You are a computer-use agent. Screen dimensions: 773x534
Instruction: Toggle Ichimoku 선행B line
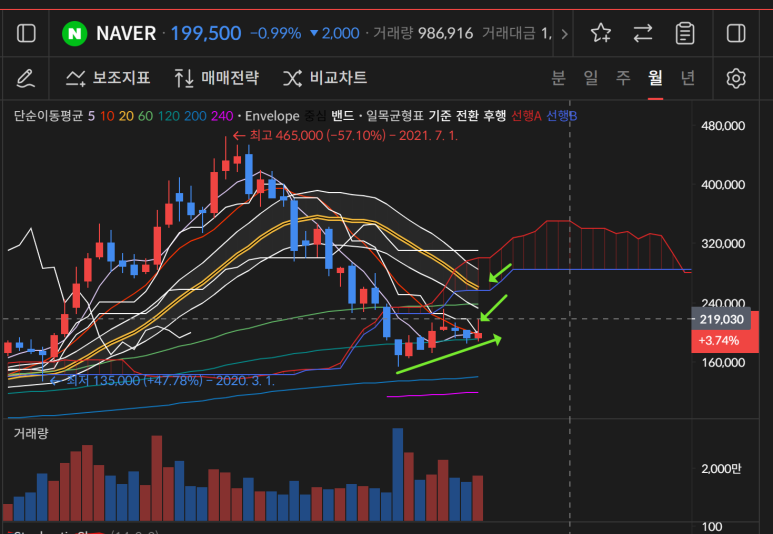pos(562,116)
